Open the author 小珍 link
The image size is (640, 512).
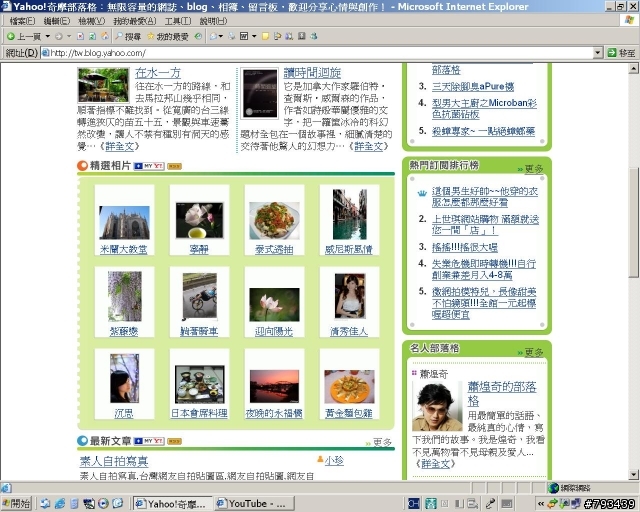pos(334,461)
